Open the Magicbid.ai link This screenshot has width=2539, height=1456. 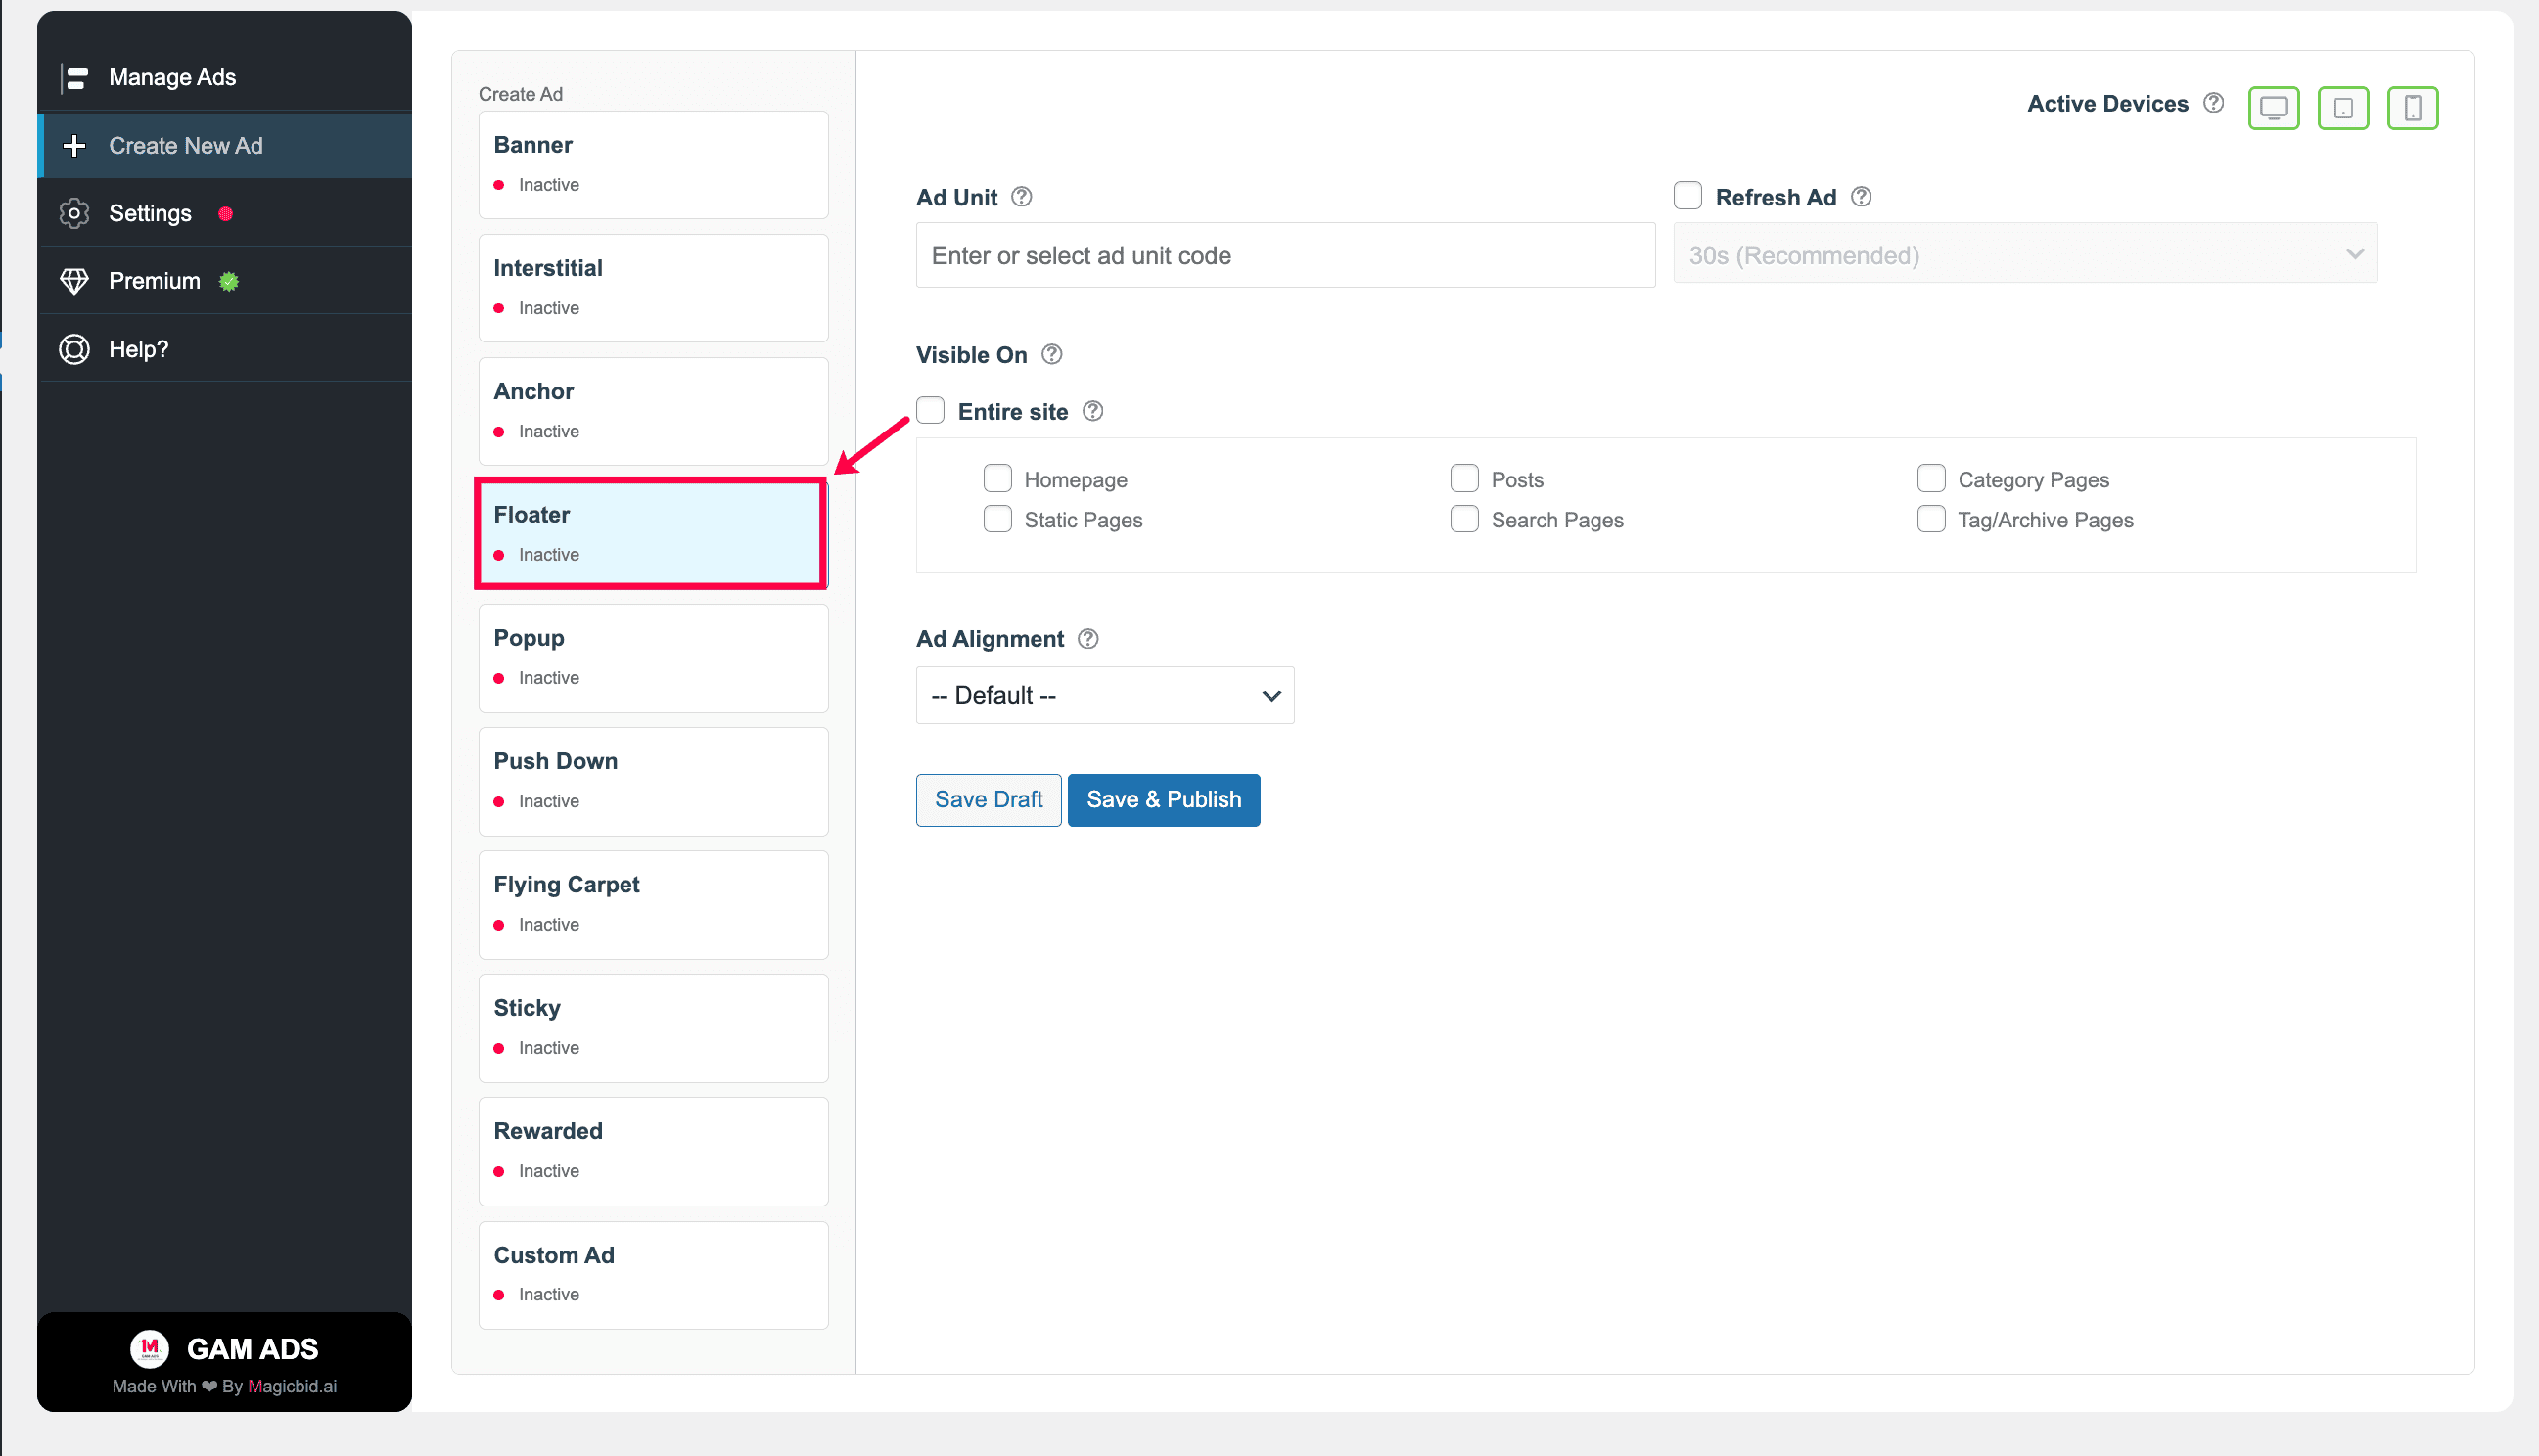click(x=292, y=1386)
